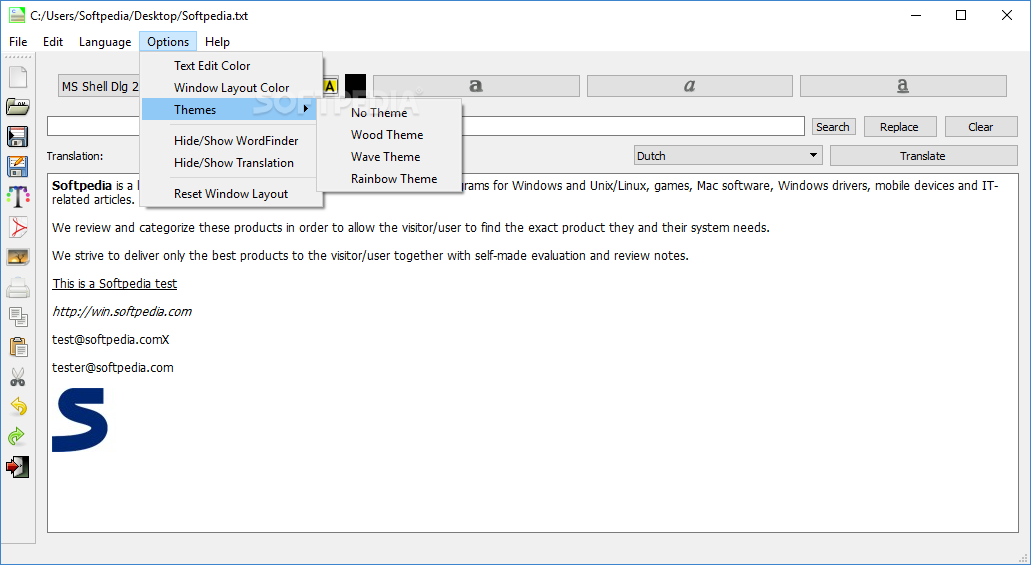Image resolution: width=1031 pixels, height=565 pixels.
Task: Choose Window Layout Color menu entry
Action: (x=230, y=87)
